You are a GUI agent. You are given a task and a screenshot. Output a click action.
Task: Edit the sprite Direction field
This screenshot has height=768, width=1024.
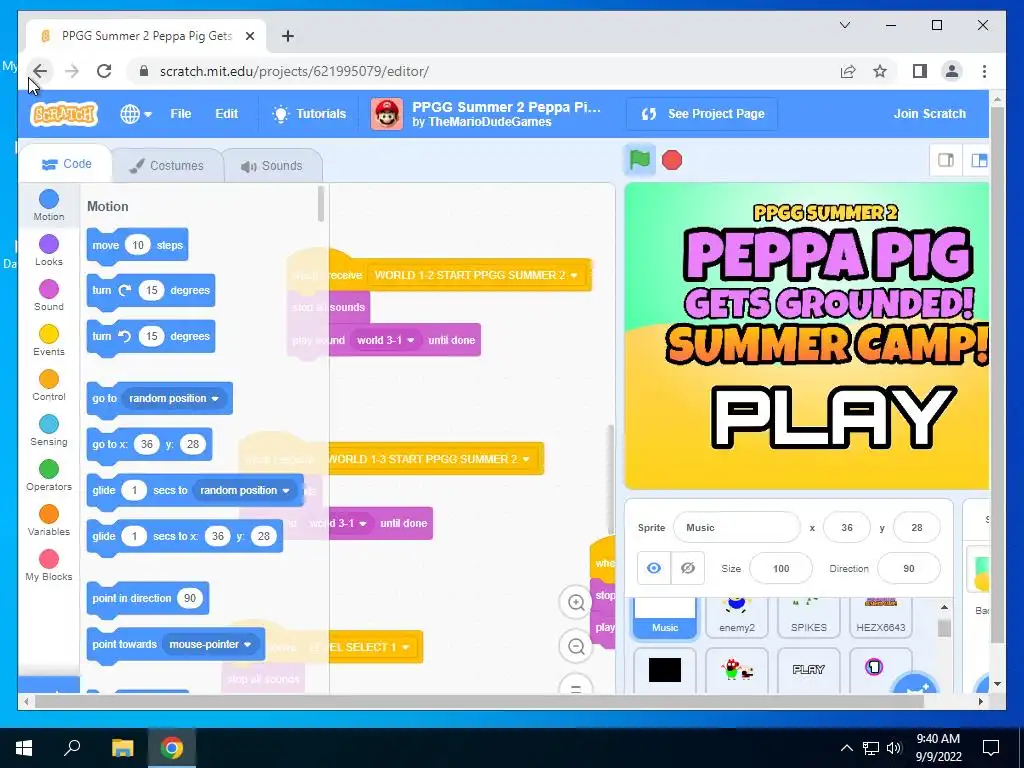click(909, 568)
